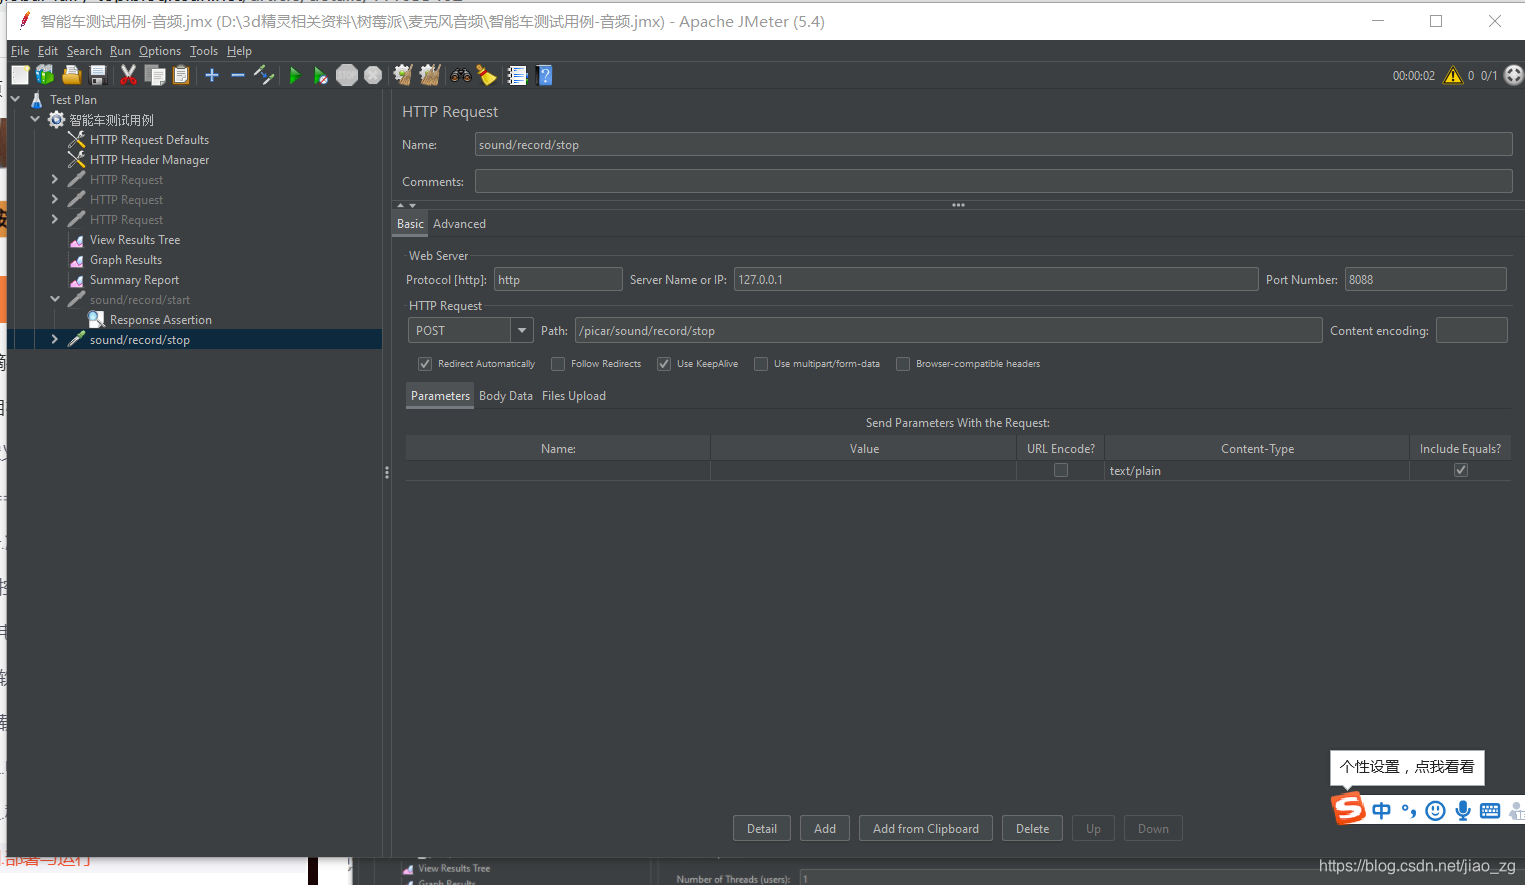Image resolution: width=1525 pixels, height=885 pixels.
Task: Select Response Assertion in the tree
Action: point(160,320)
